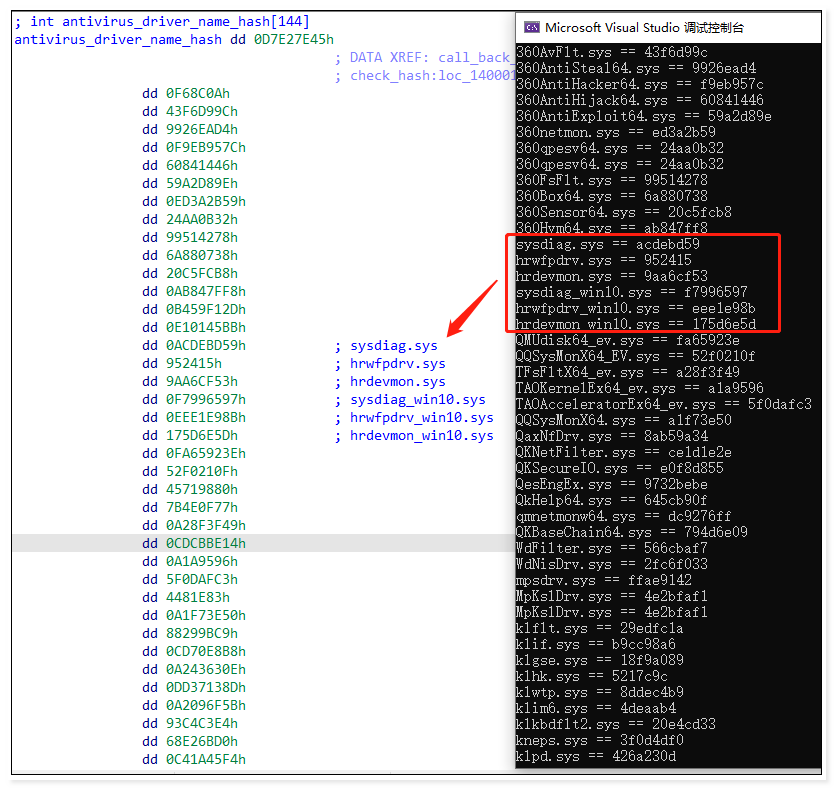Click the hrwfpdrv_win10.sys comment

[x=421, y=418]
